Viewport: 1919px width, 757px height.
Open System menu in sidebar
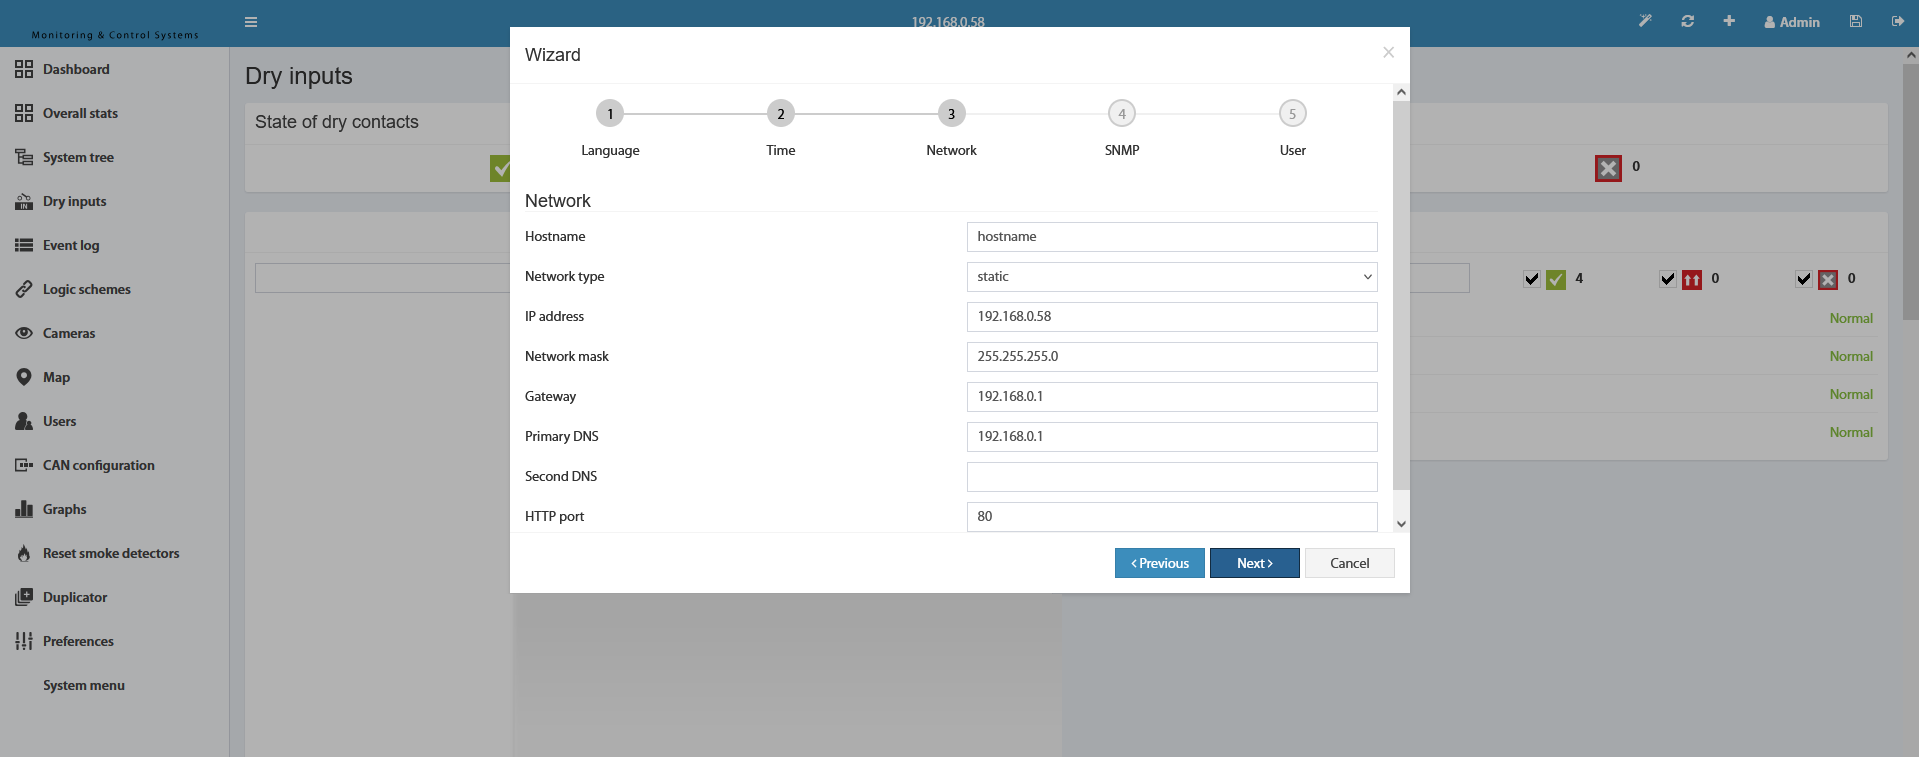tap(84, 685)
